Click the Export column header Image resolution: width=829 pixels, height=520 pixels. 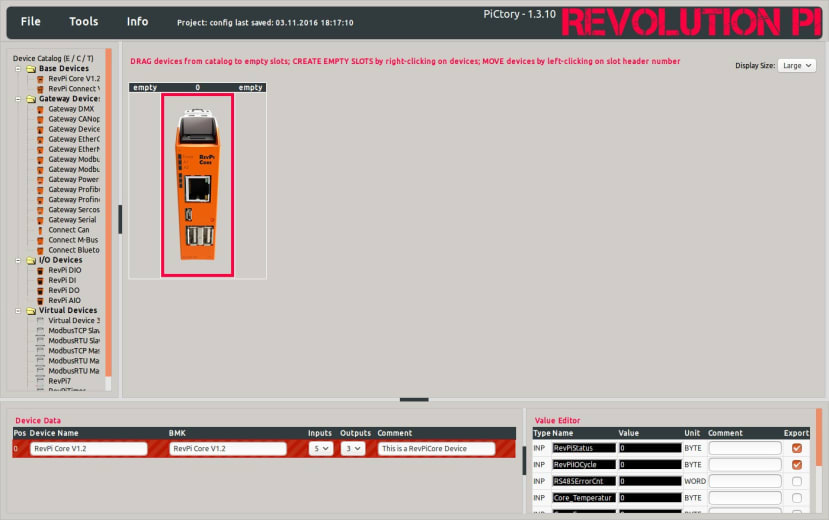coord(796,433)
